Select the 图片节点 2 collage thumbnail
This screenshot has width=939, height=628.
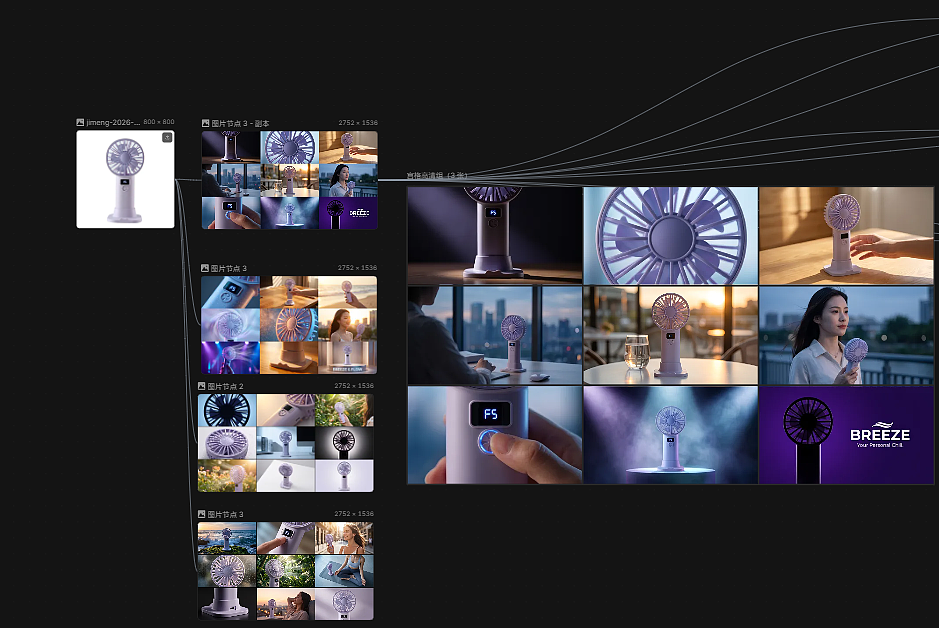286,443
